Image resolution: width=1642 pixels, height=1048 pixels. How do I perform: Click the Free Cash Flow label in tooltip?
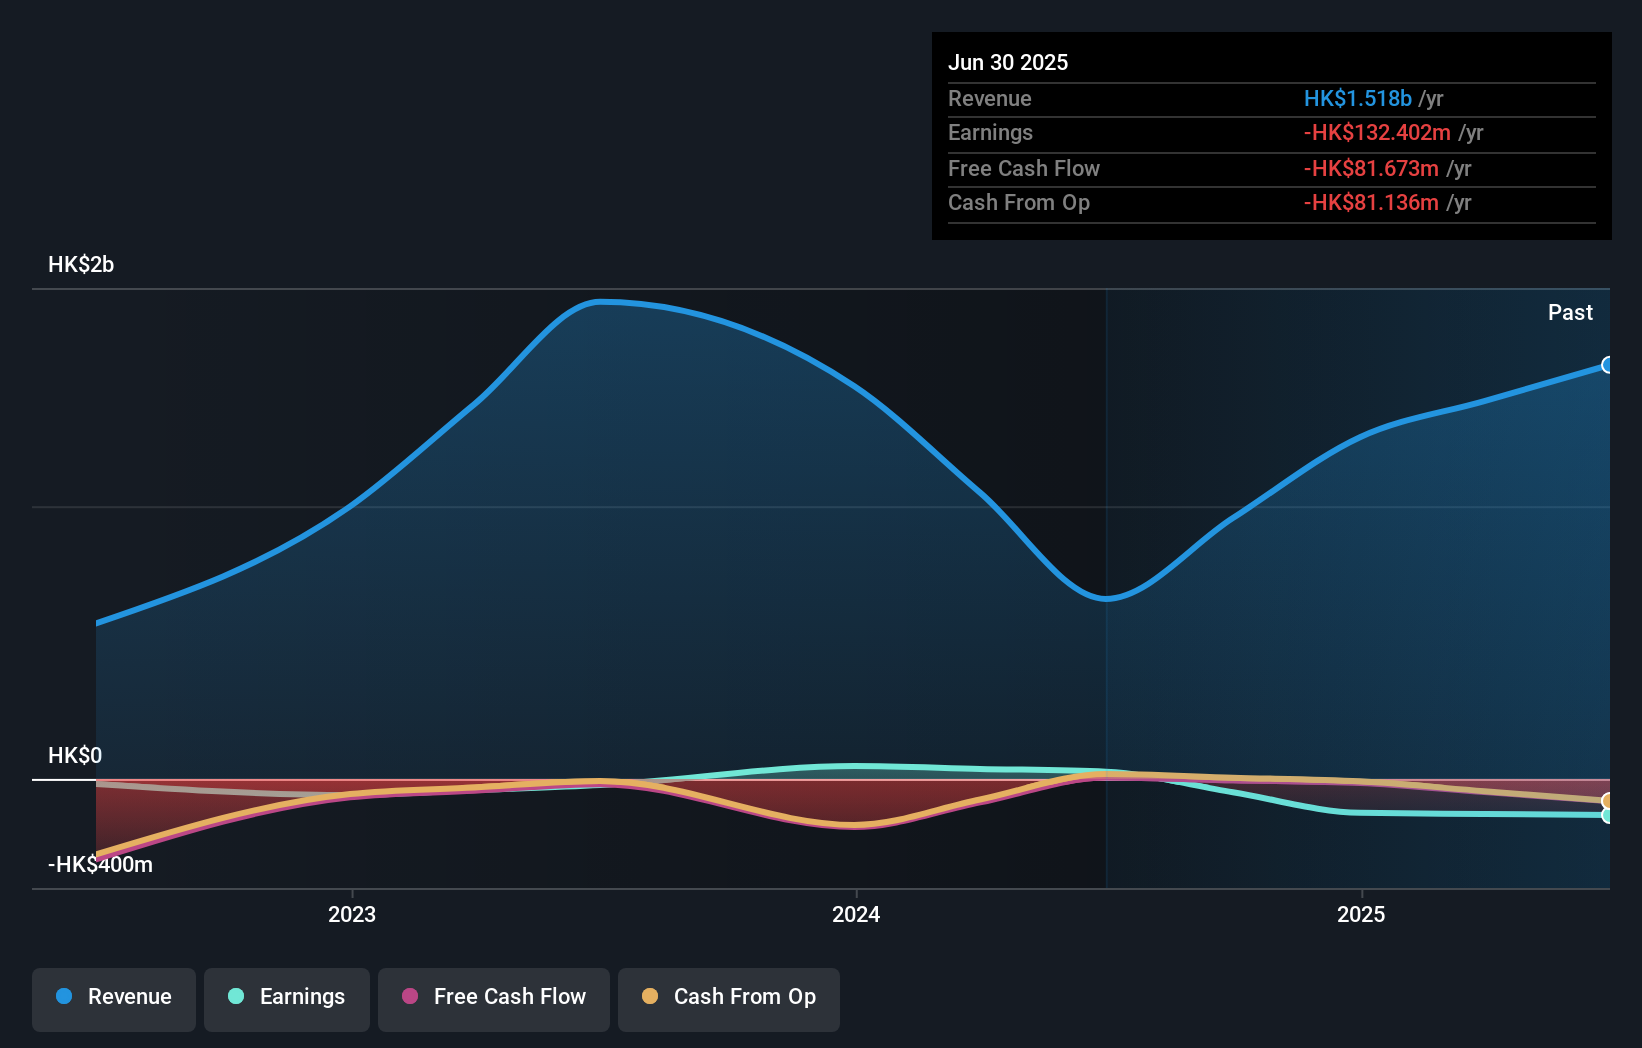tap(1024, 168)
